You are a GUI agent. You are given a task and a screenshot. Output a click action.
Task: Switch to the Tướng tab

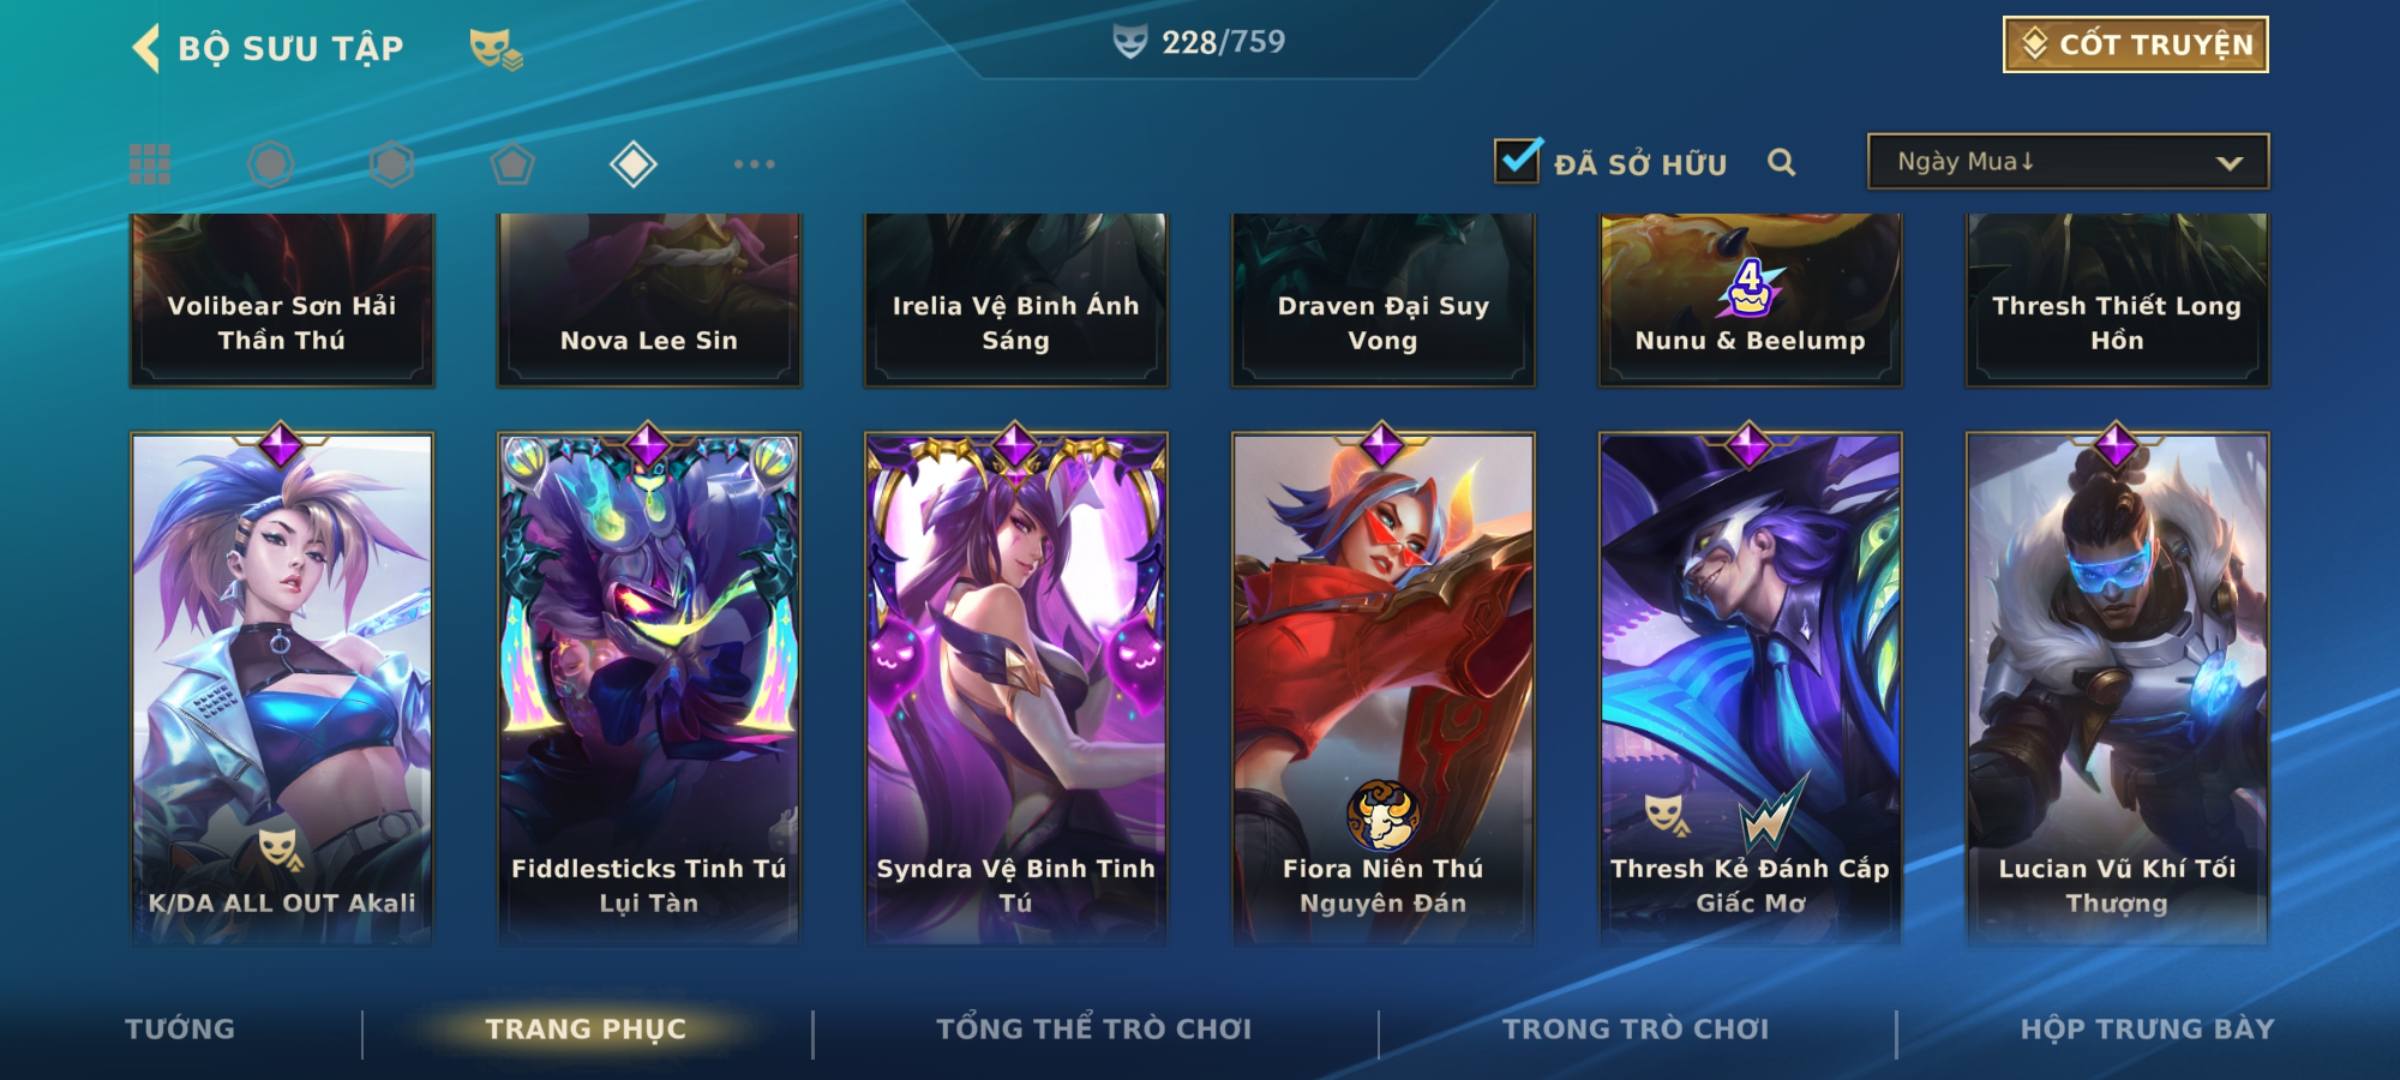coord(180,1029)
